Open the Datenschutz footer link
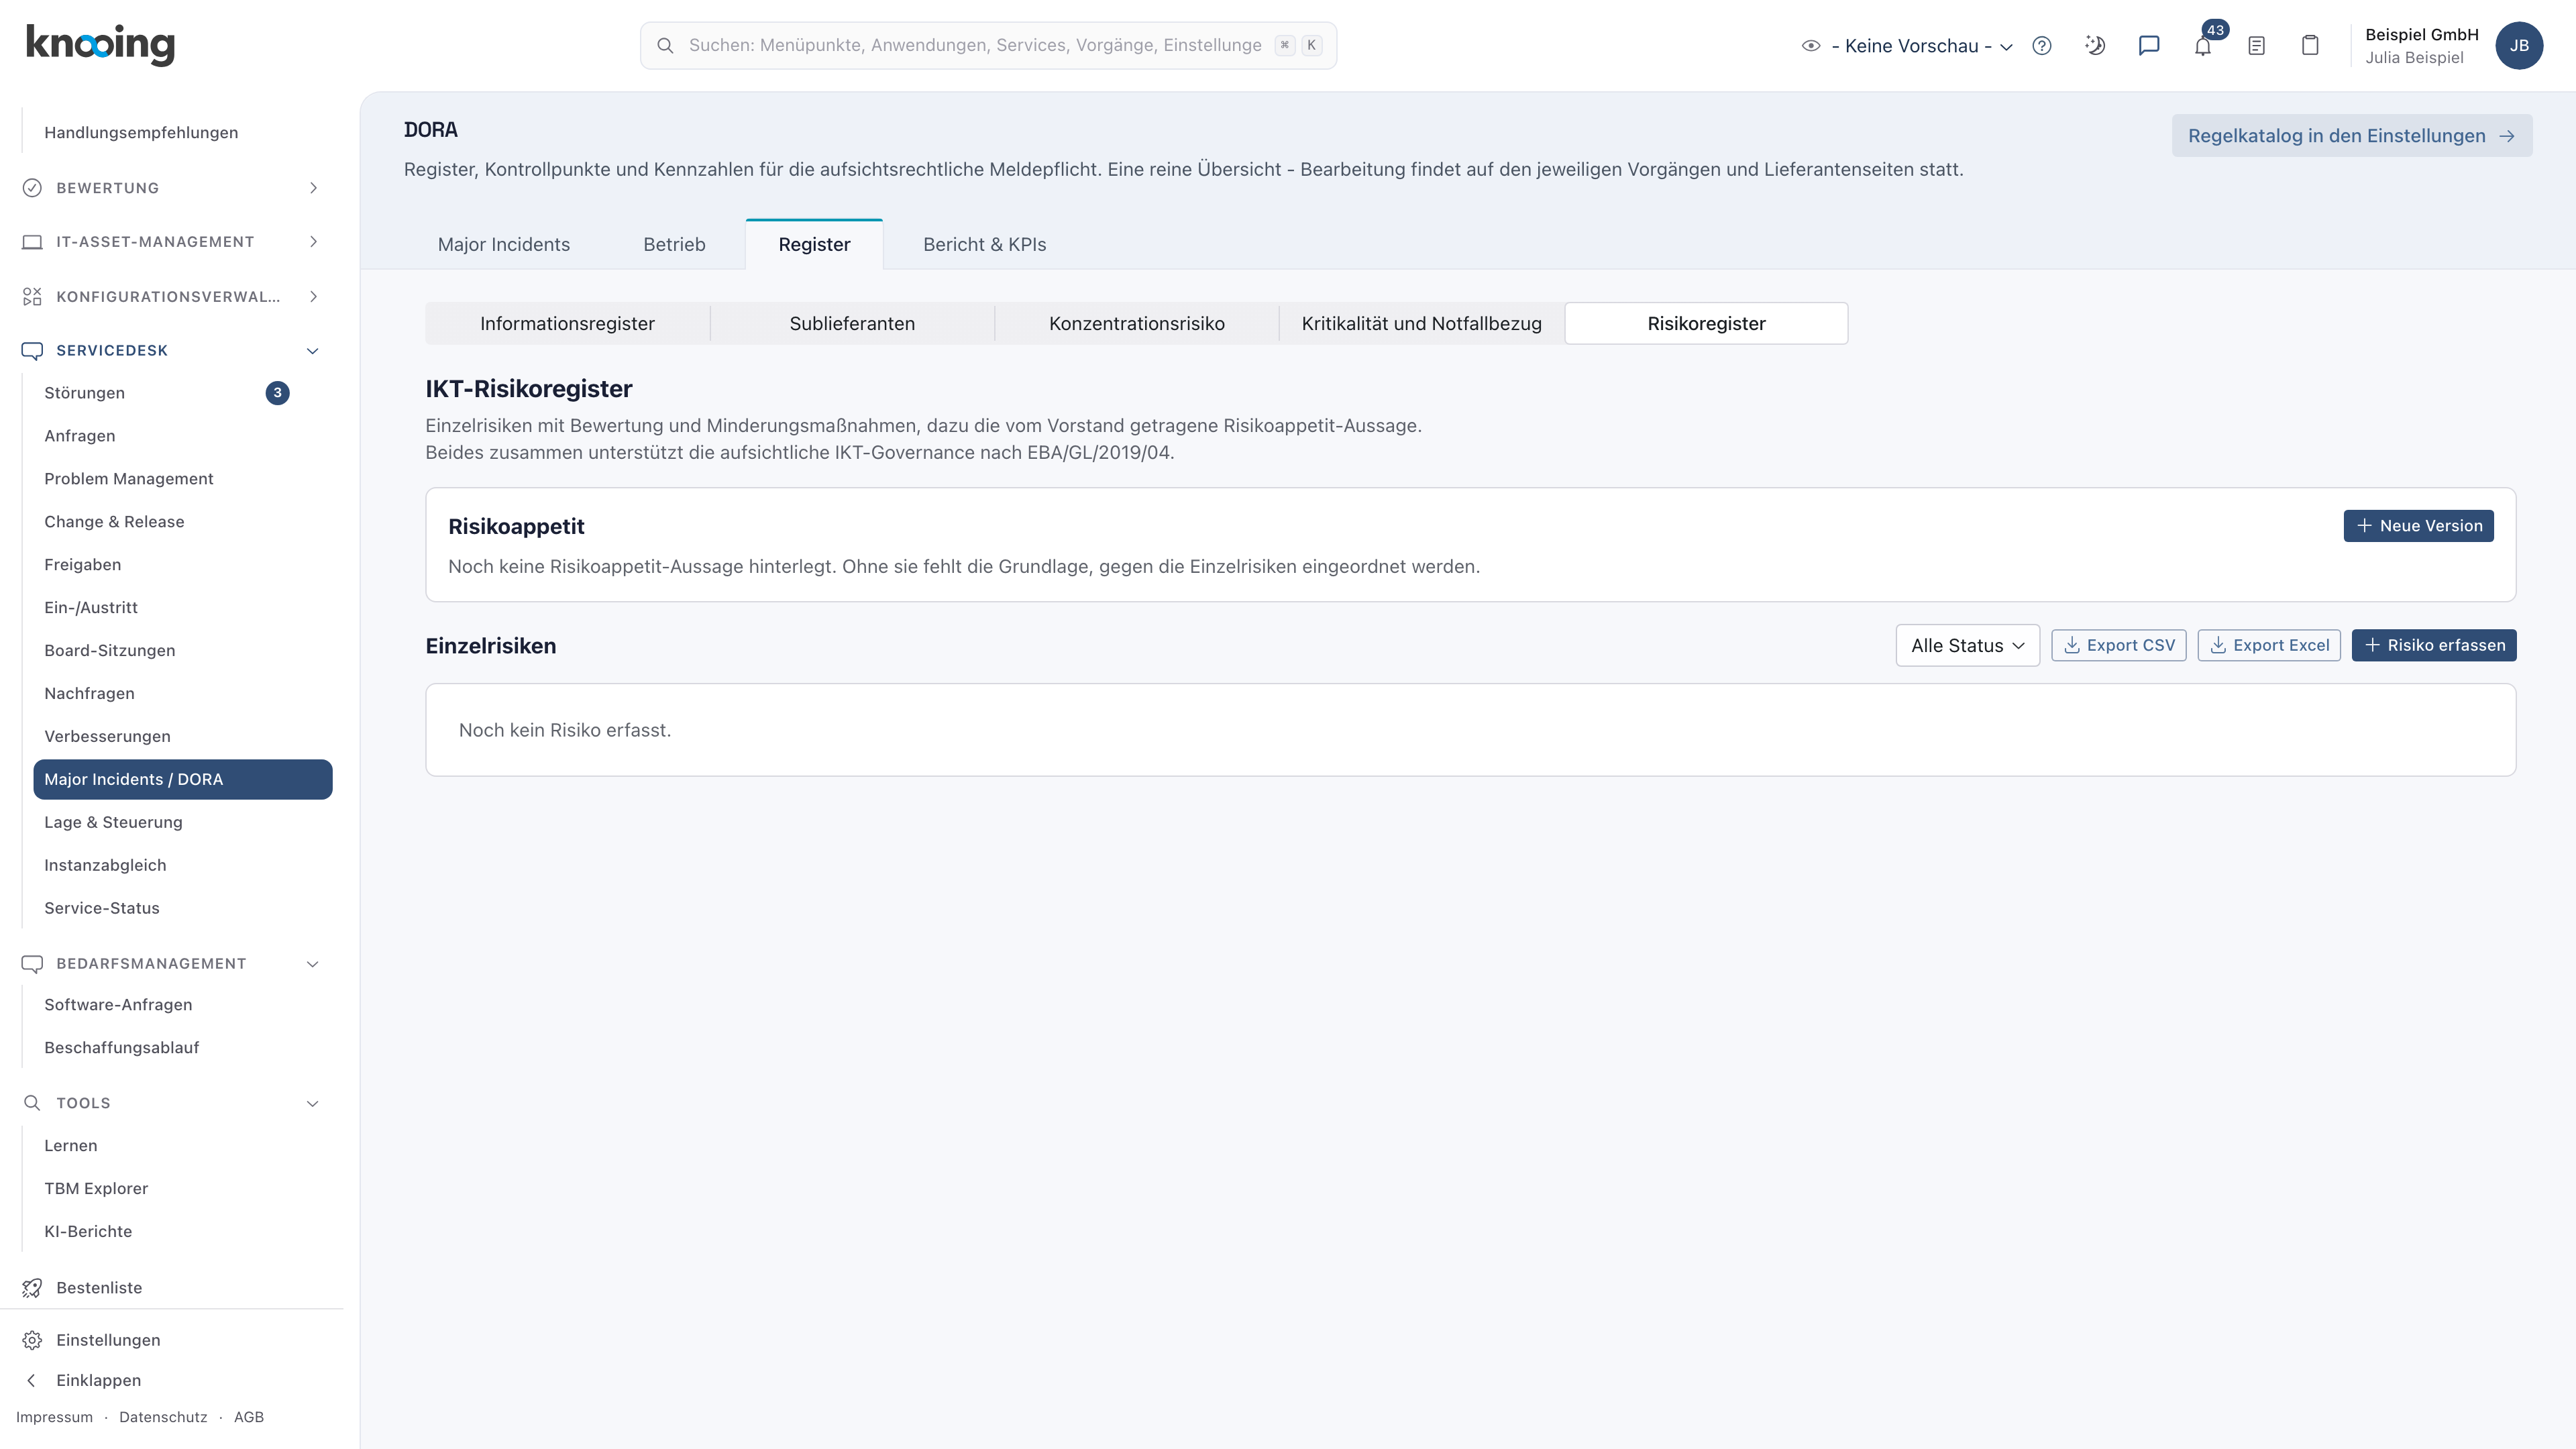 pyautogui.click(x=163, y=1417)
